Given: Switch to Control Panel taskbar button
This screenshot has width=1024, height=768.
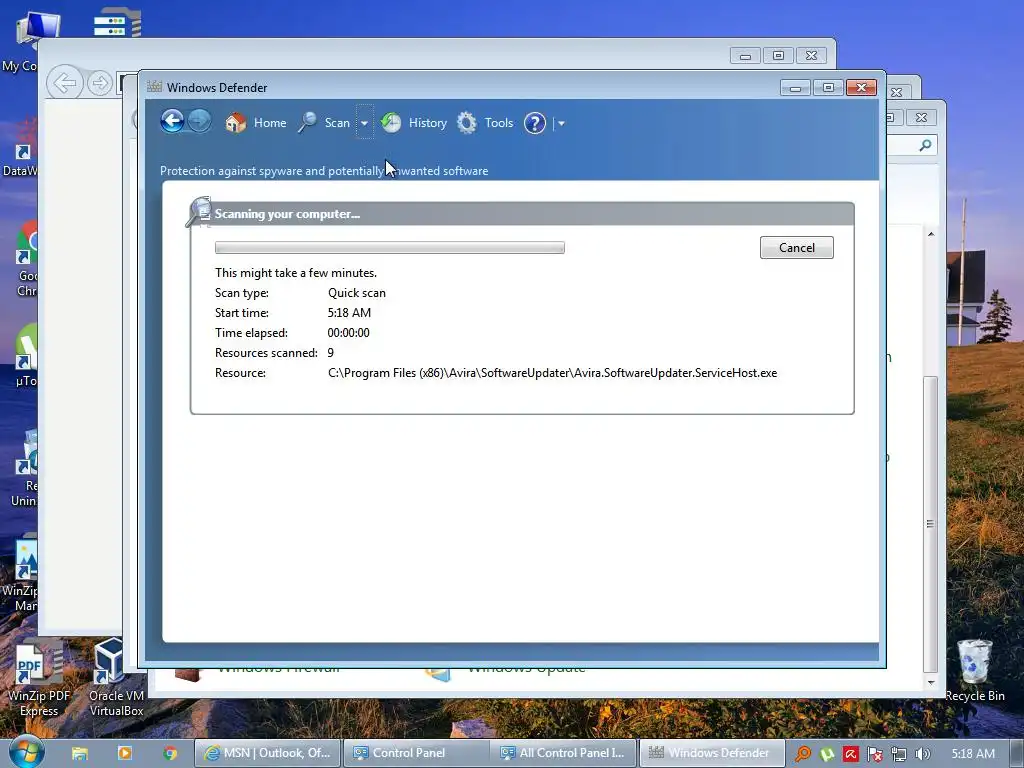Looking at the screenshot, I should click(x=417, y=753).
